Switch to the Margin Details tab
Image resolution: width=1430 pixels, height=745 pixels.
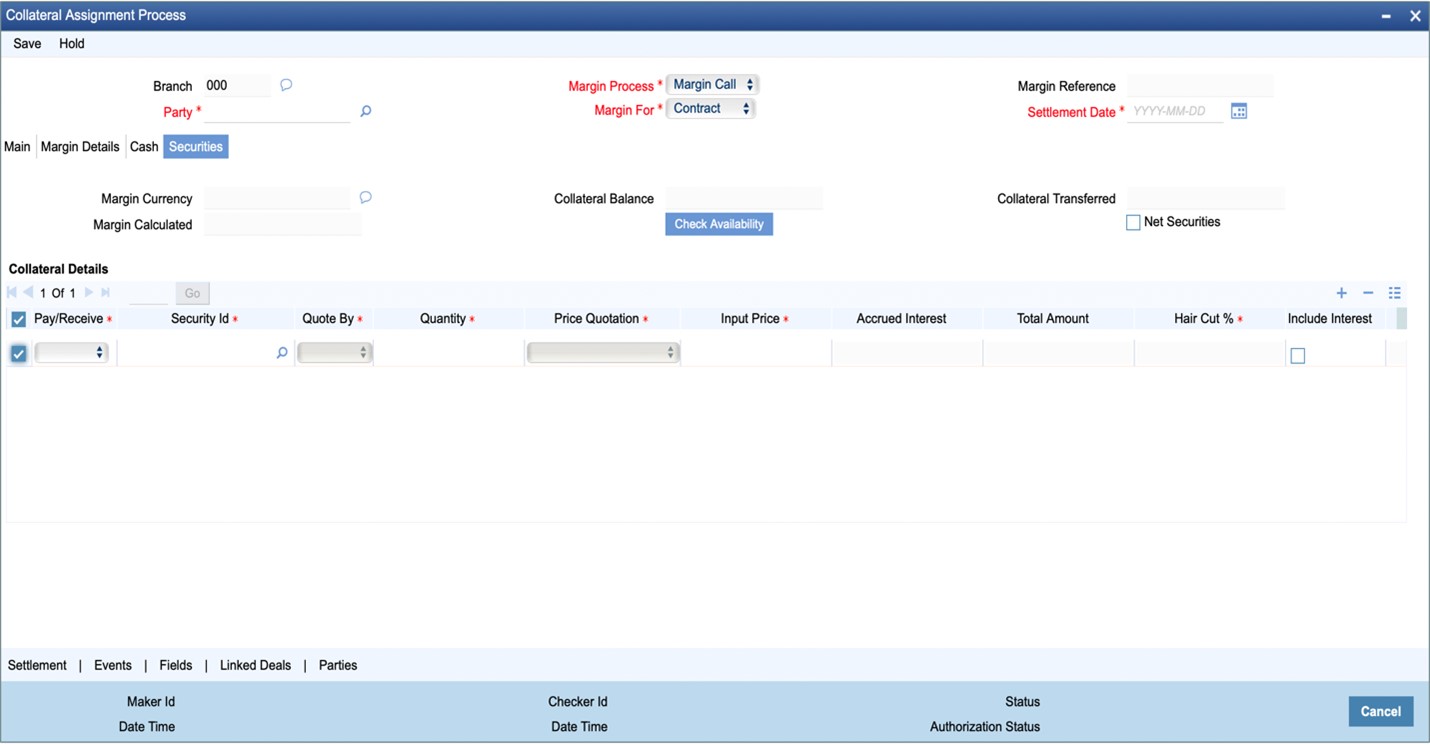click(x=80, y=147)
